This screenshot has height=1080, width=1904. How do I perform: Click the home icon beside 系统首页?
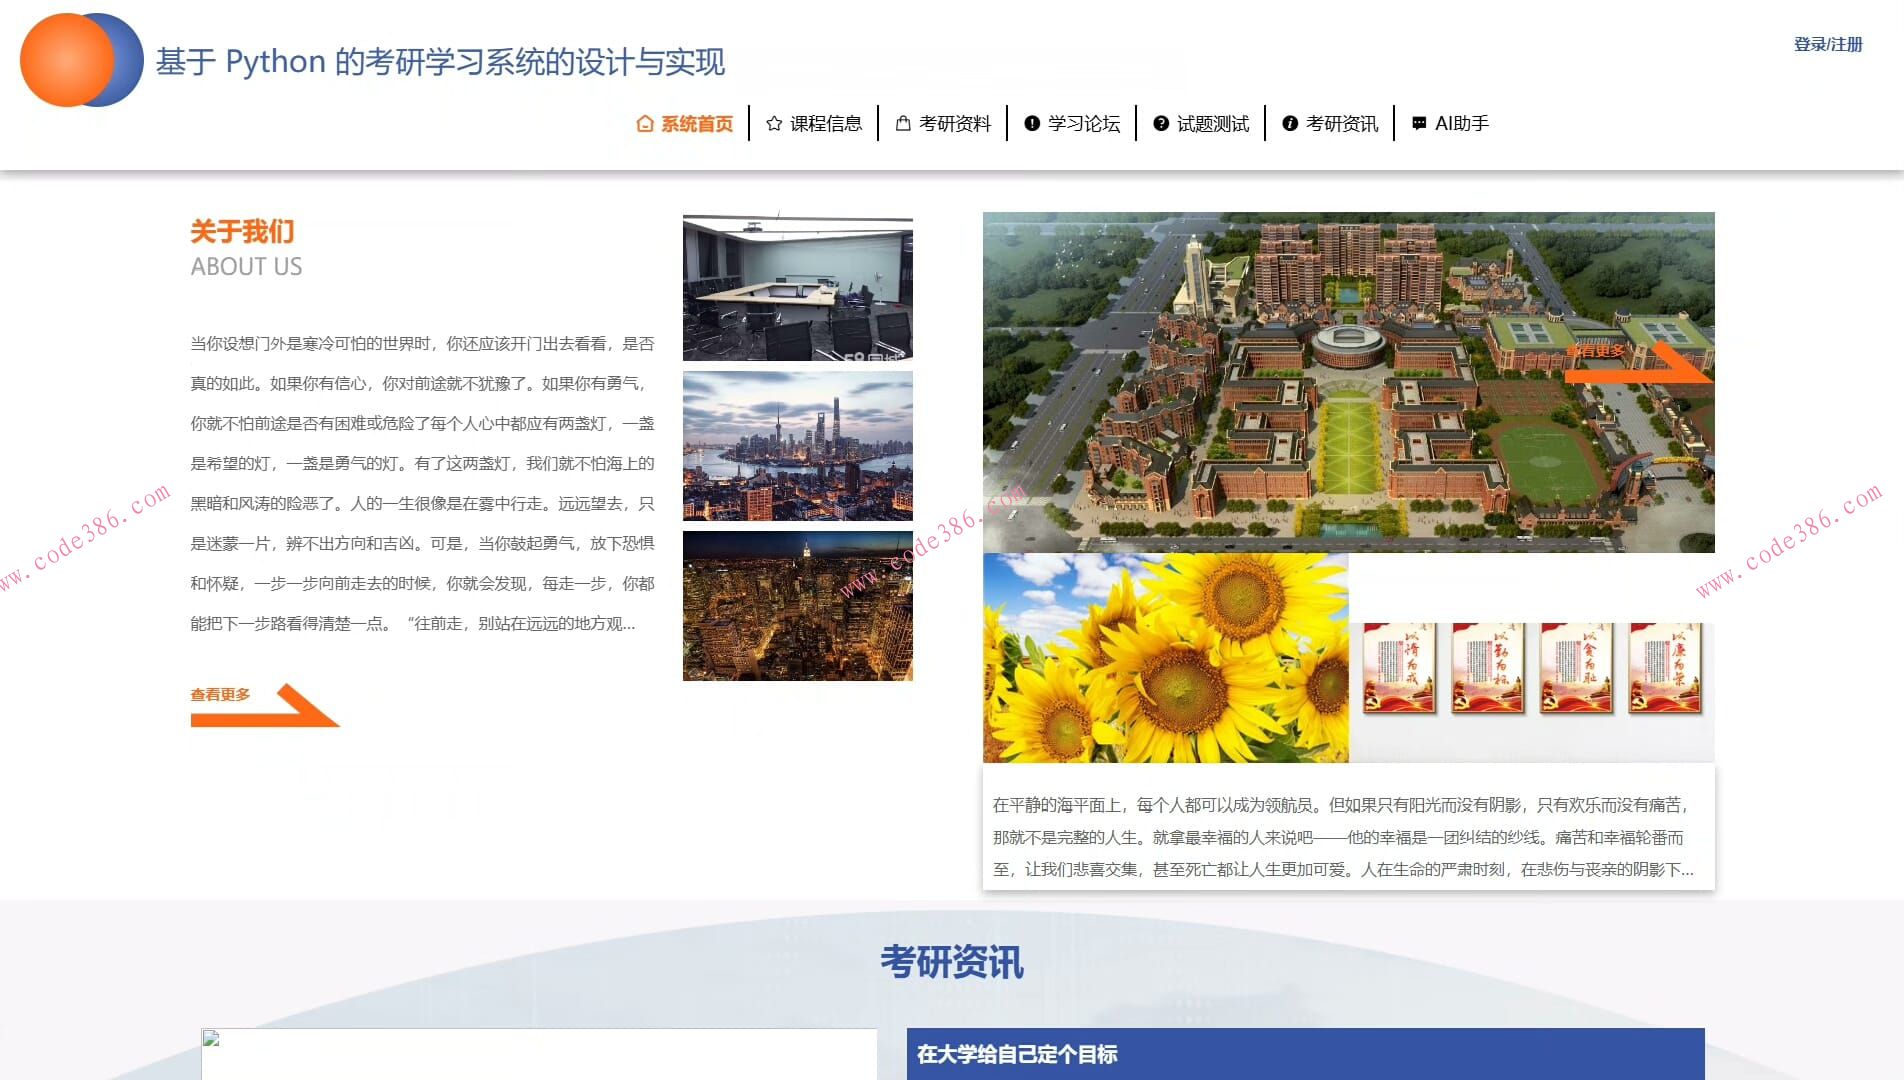(645, 124)
